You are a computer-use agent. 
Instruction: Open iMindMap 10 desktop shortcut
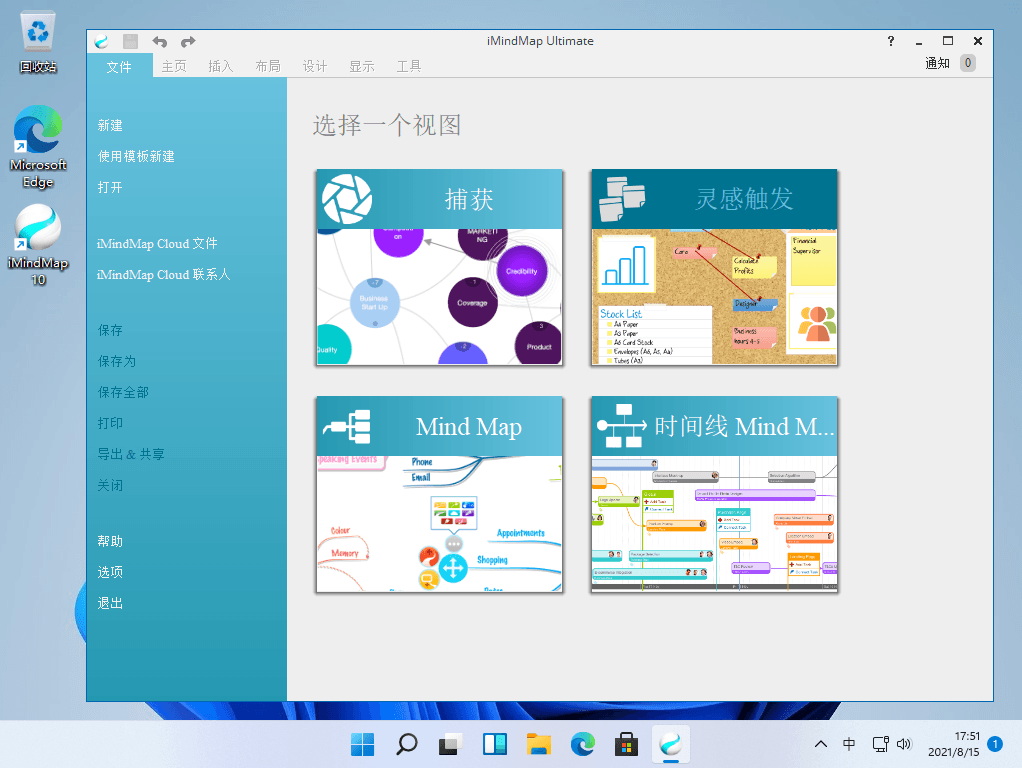38,246
